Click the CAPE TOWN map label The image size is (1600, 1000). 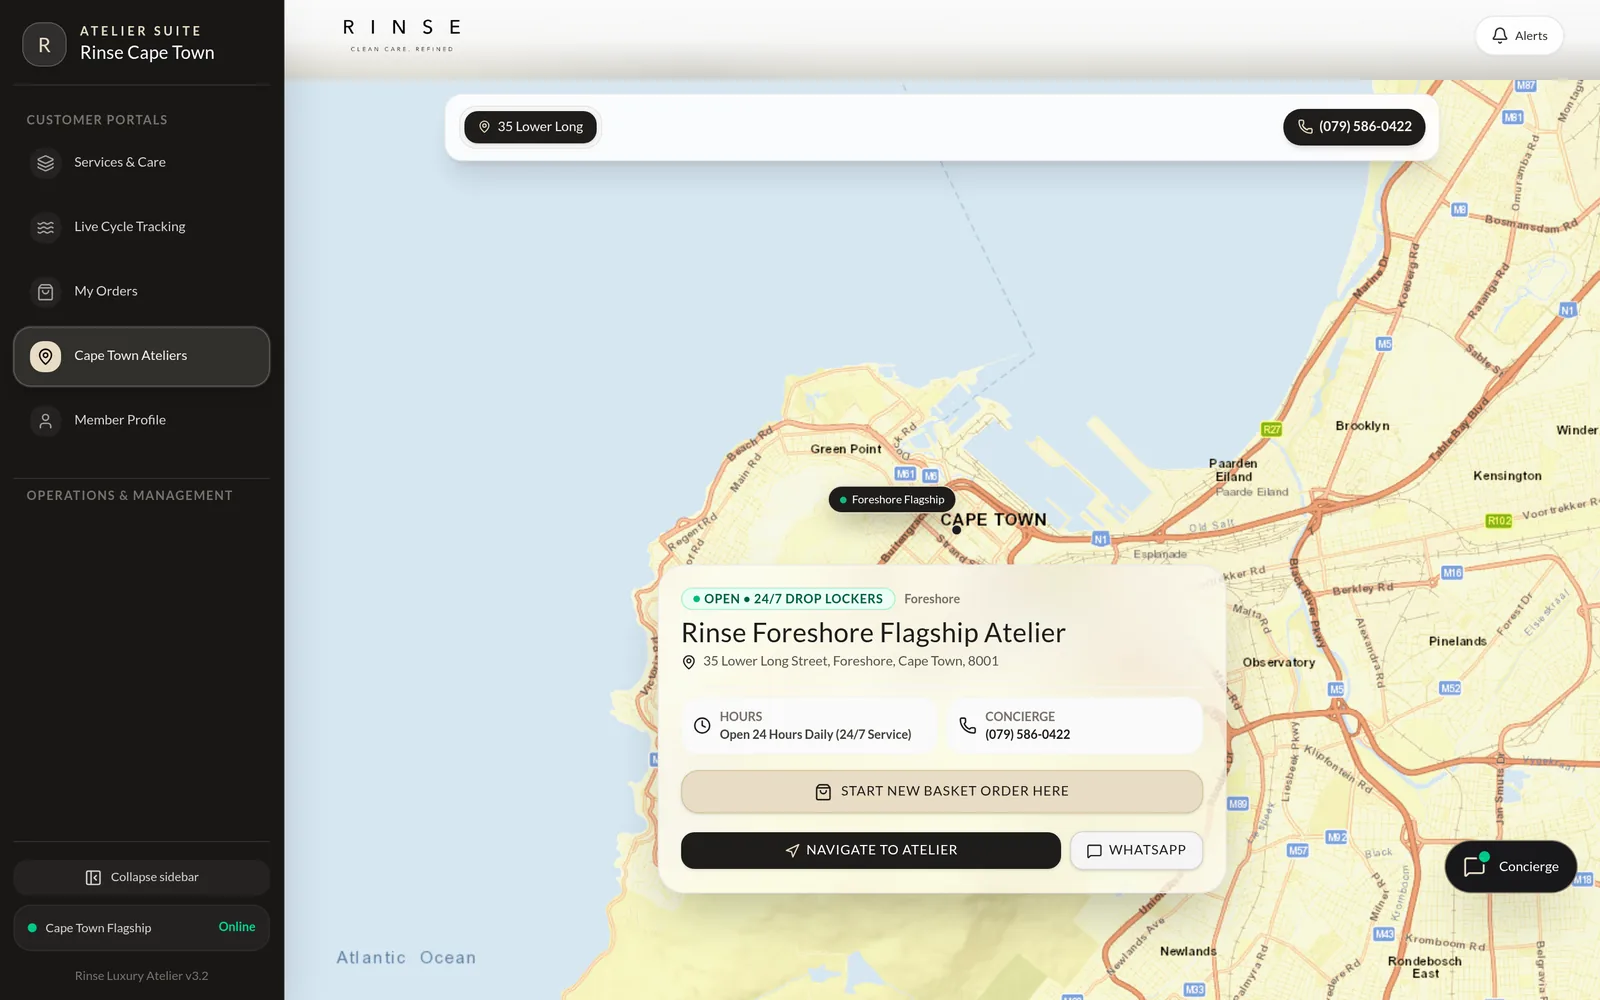pos(993,519)
